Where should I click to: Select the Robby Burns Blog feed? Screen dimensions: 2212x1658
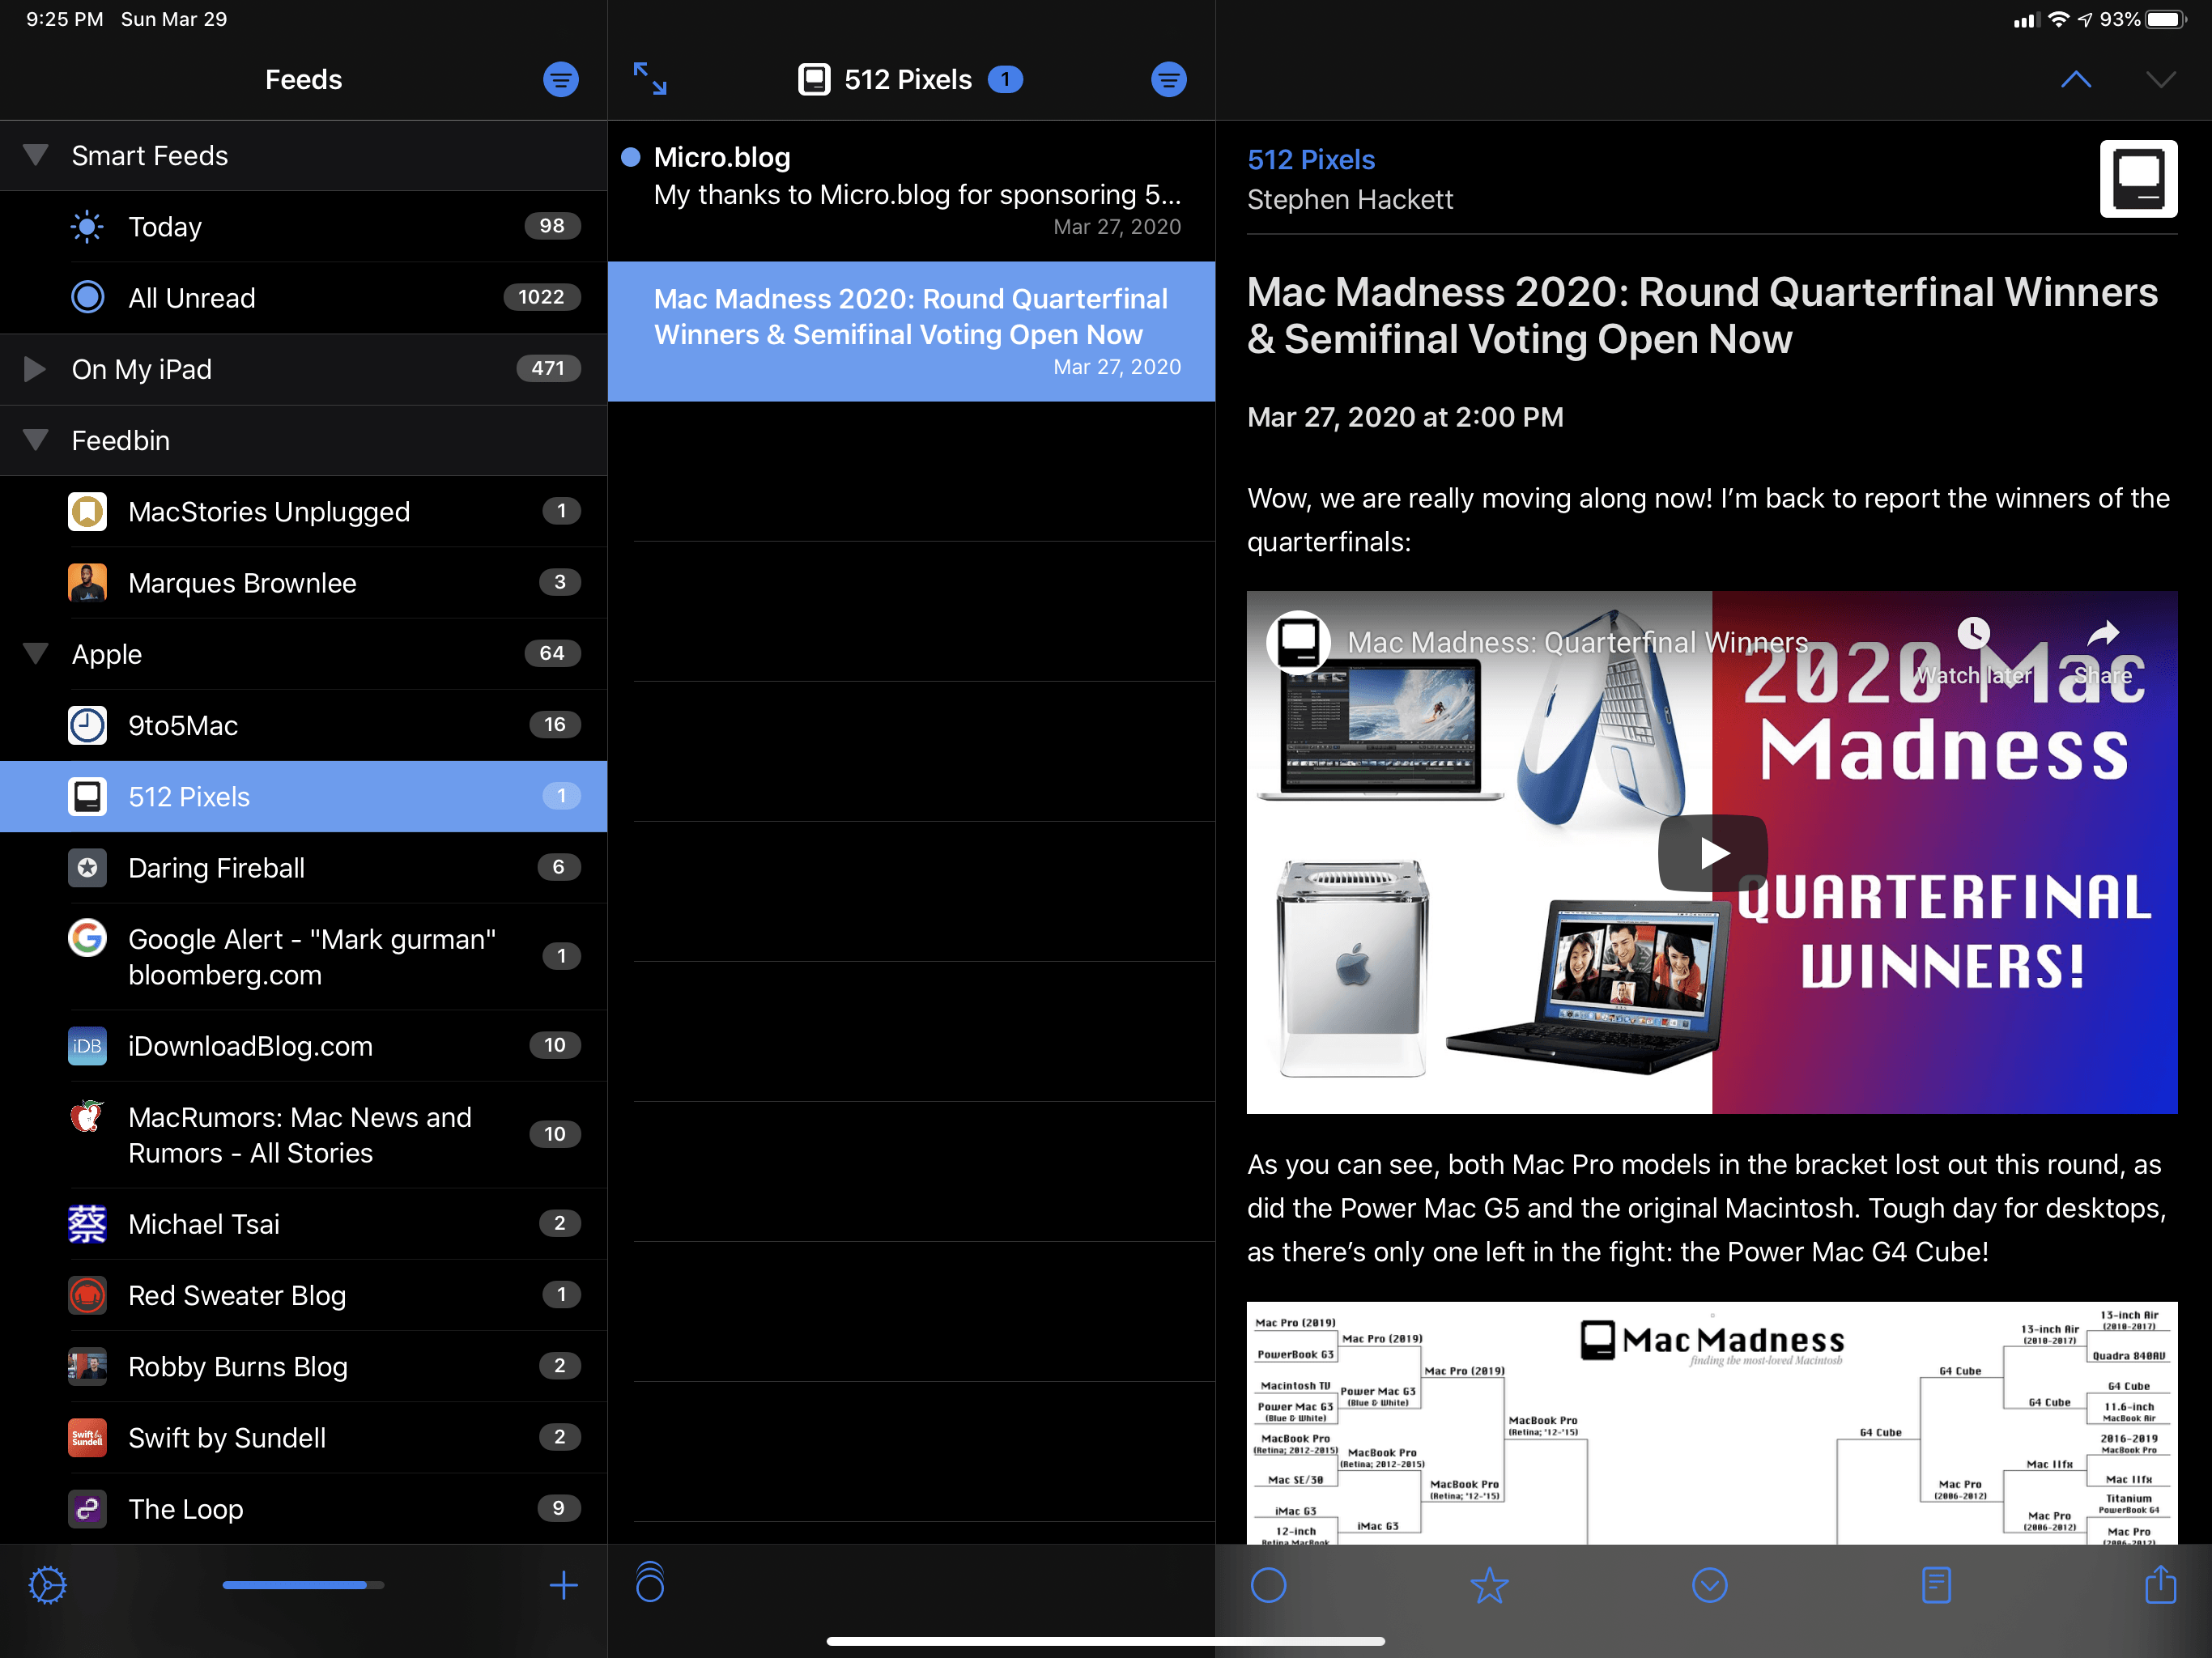point(304,1365)
